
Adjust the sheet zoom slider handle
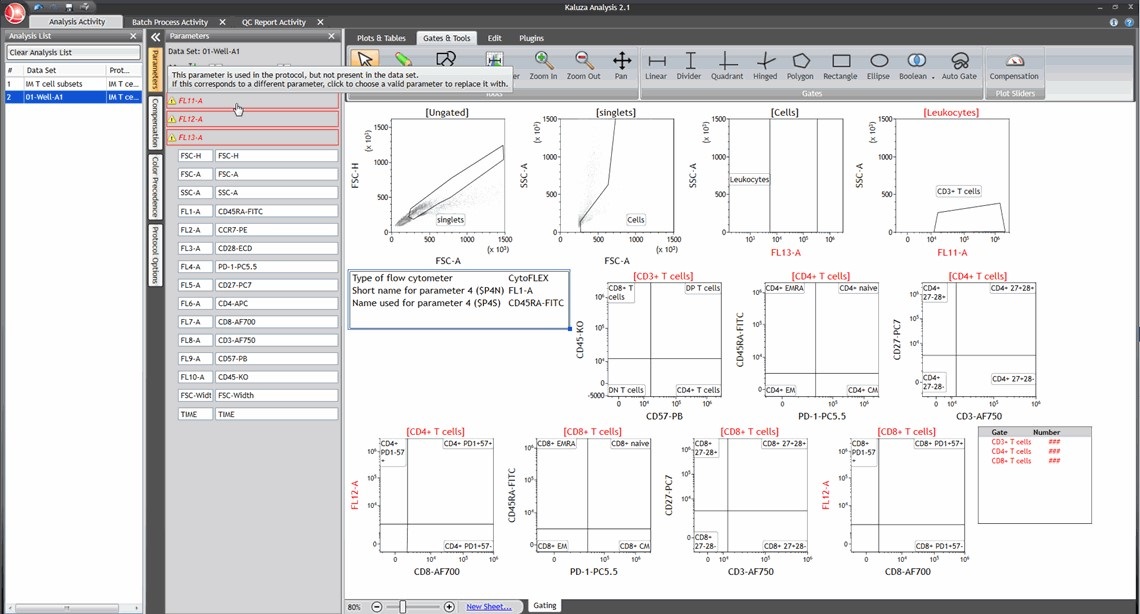(x=403, y=607)
